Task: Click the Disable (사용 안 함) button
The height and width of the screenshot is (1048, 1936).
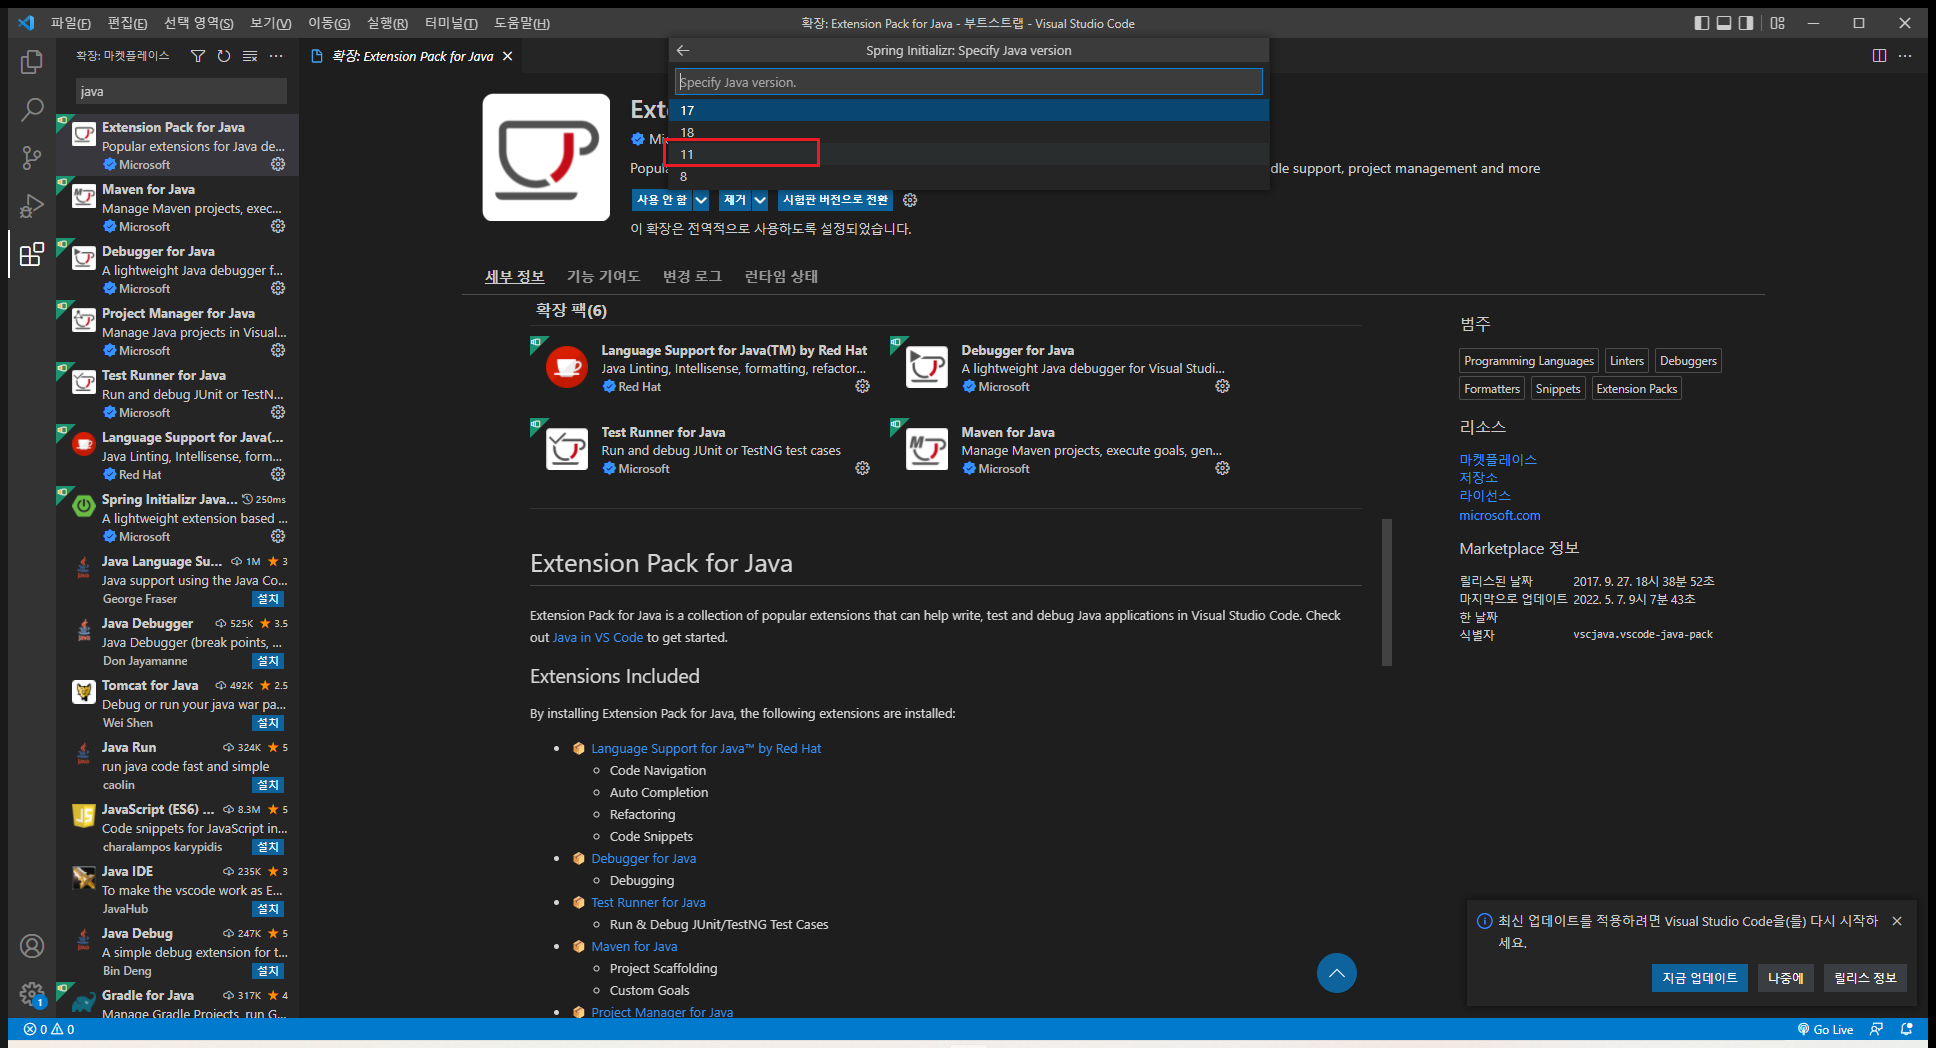Action: 662,200
